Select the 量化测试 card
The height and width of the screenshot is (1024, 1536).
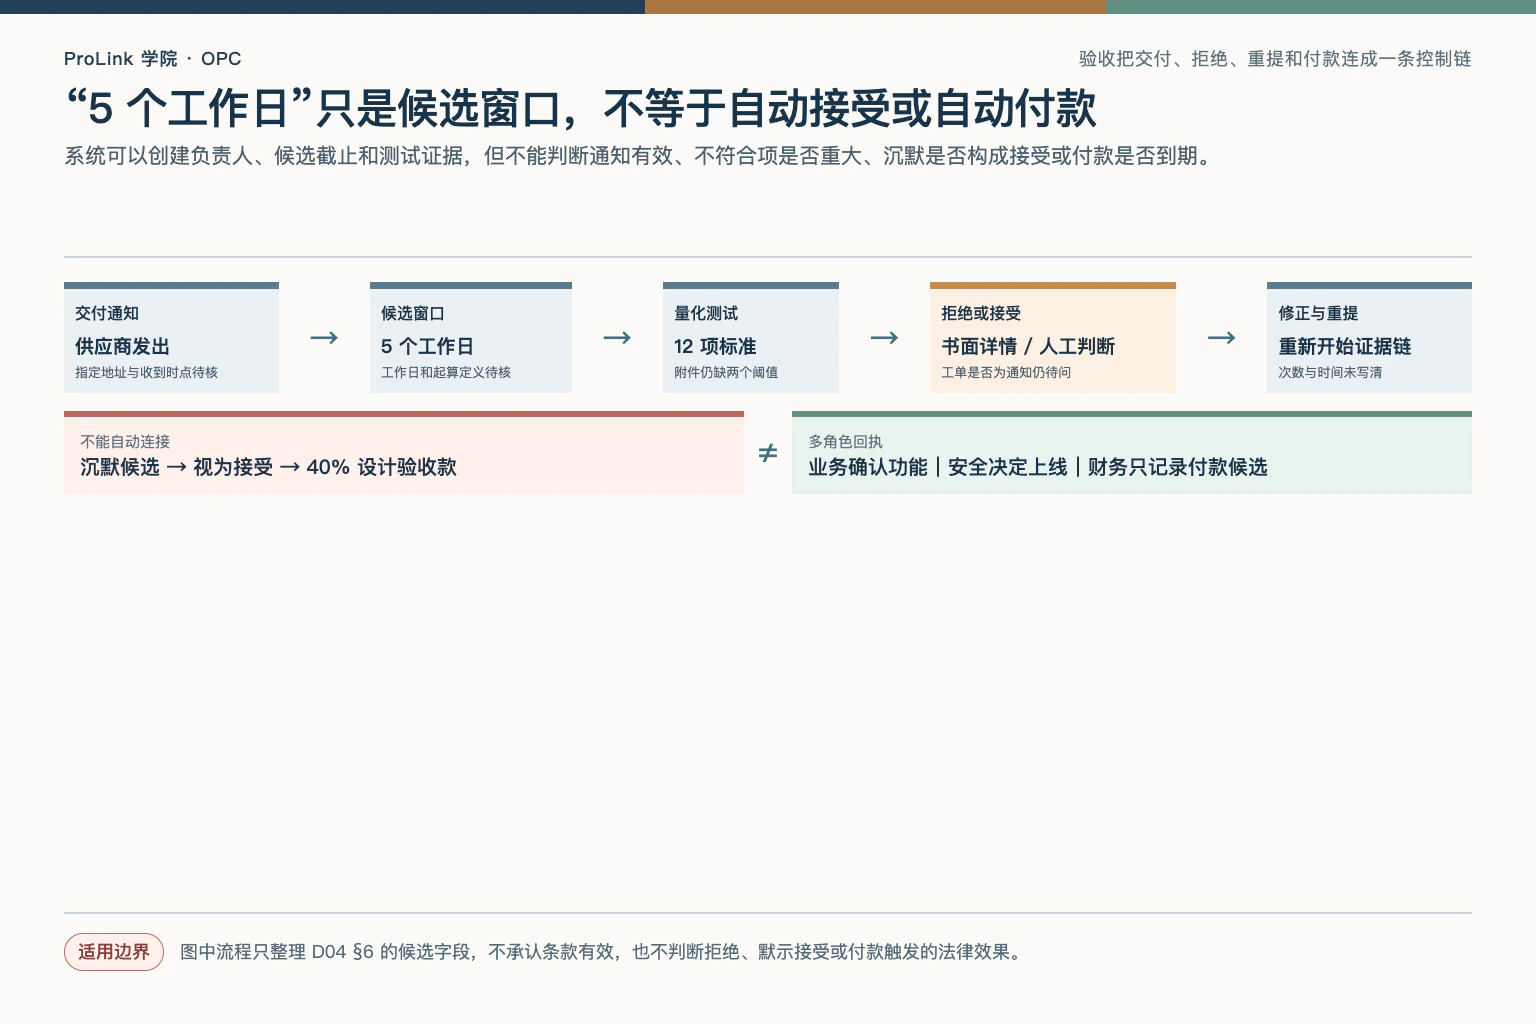click(x=751, y=337)
